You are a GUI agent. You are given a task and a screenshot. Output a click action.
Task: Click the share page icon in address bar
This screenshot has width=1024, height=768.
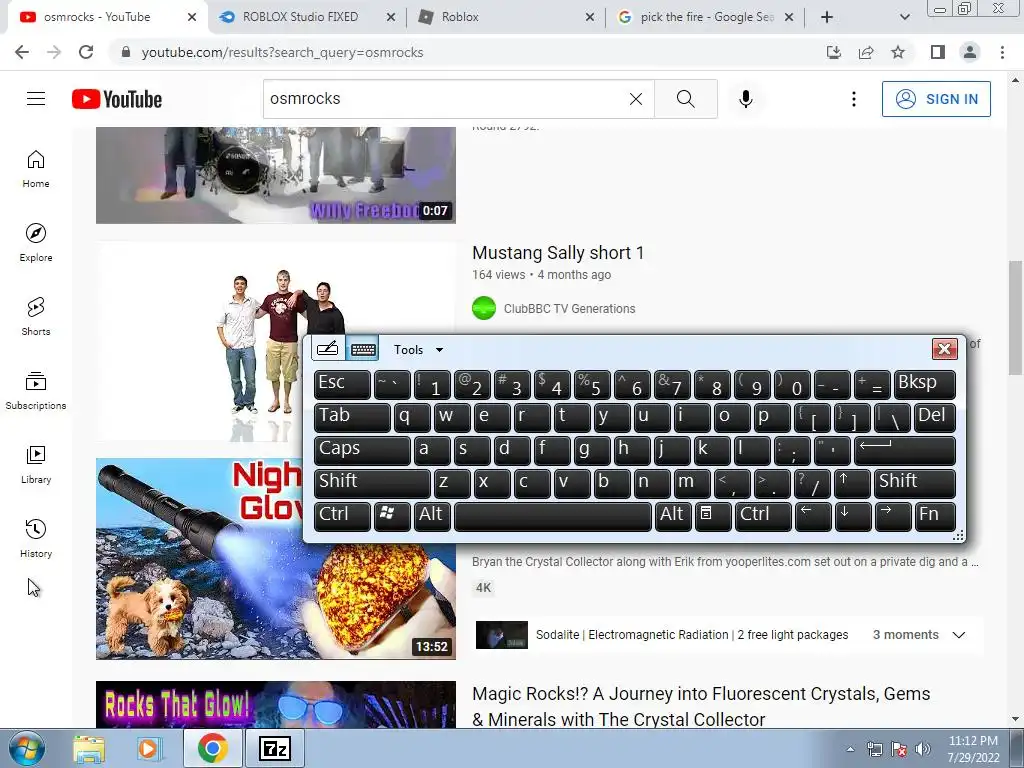point(866,52)
